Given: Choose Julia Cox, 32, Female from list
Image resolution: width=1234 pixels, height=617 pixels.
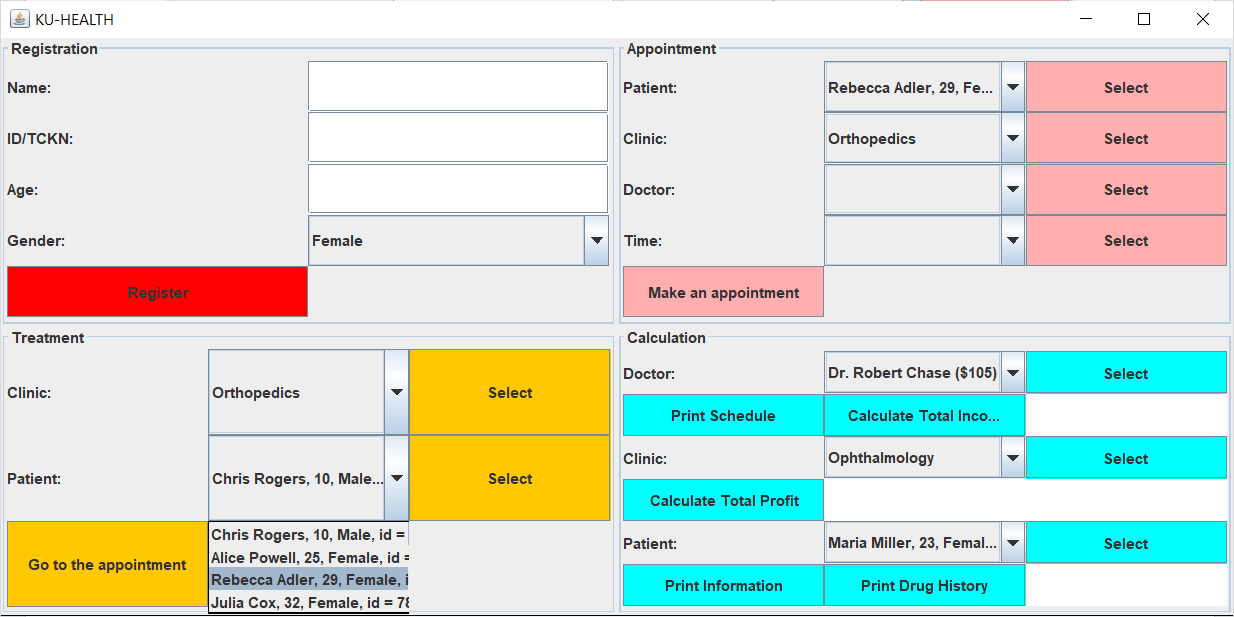Looking at the screenshot, I should [309, 602].
